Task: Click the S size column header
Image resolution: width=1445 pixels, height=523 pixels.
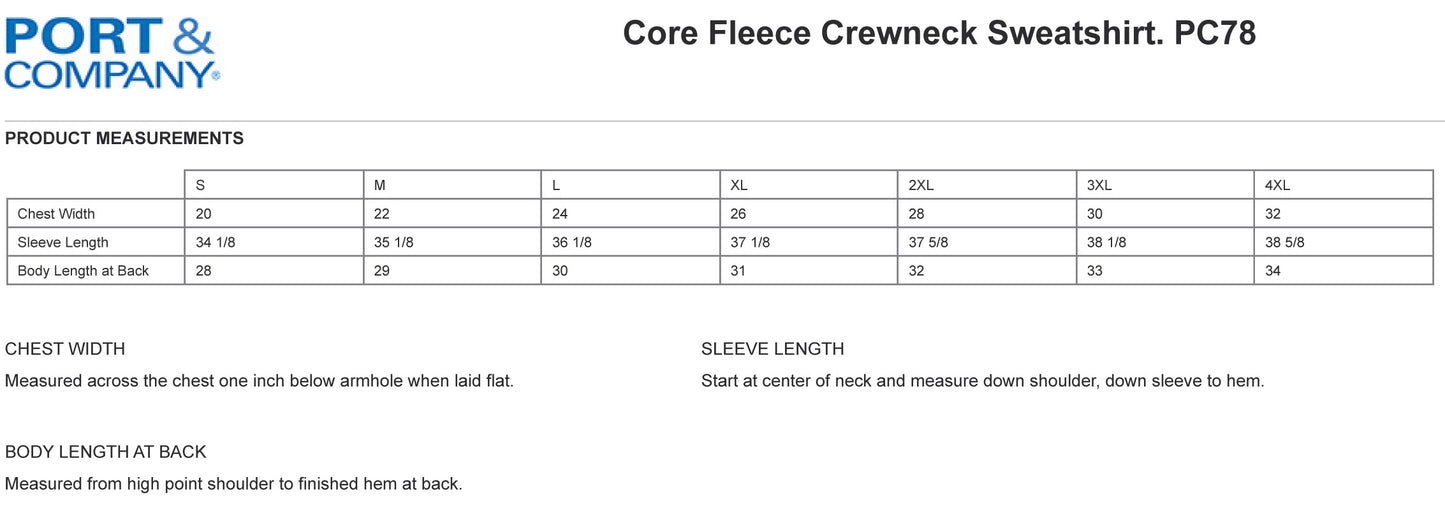Action: pyautogui.click(x=201, y=185)
